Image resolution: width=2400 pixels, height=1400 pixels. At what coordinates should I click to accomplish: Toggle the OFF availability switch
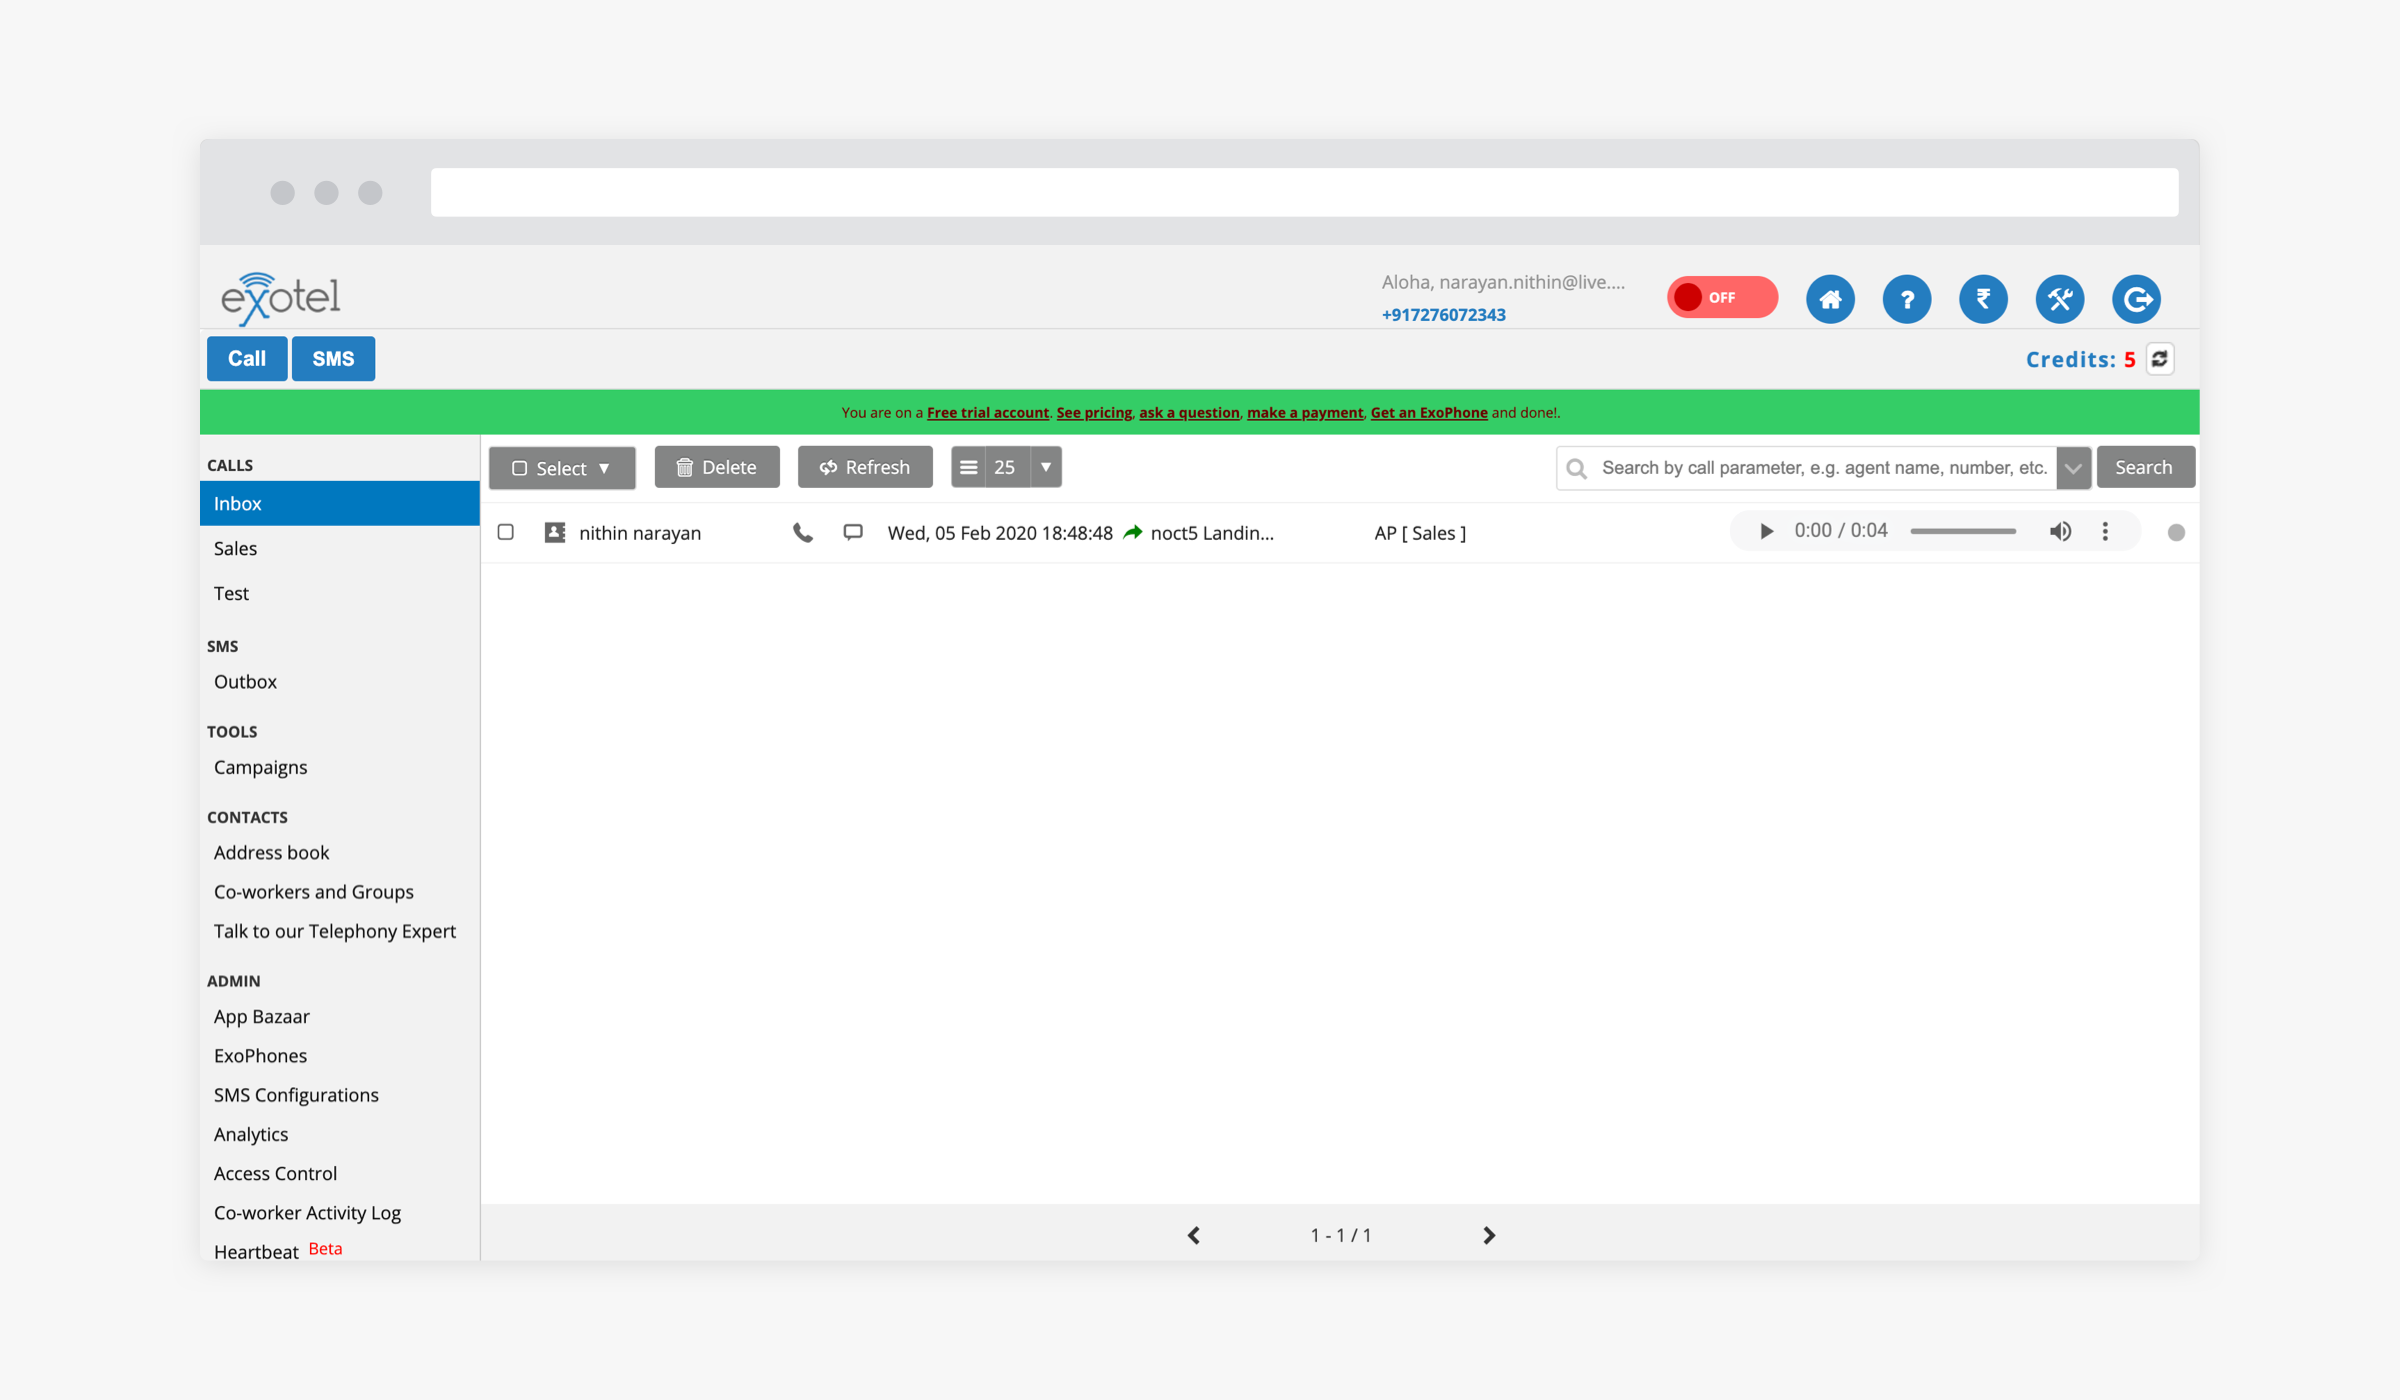1721,298
